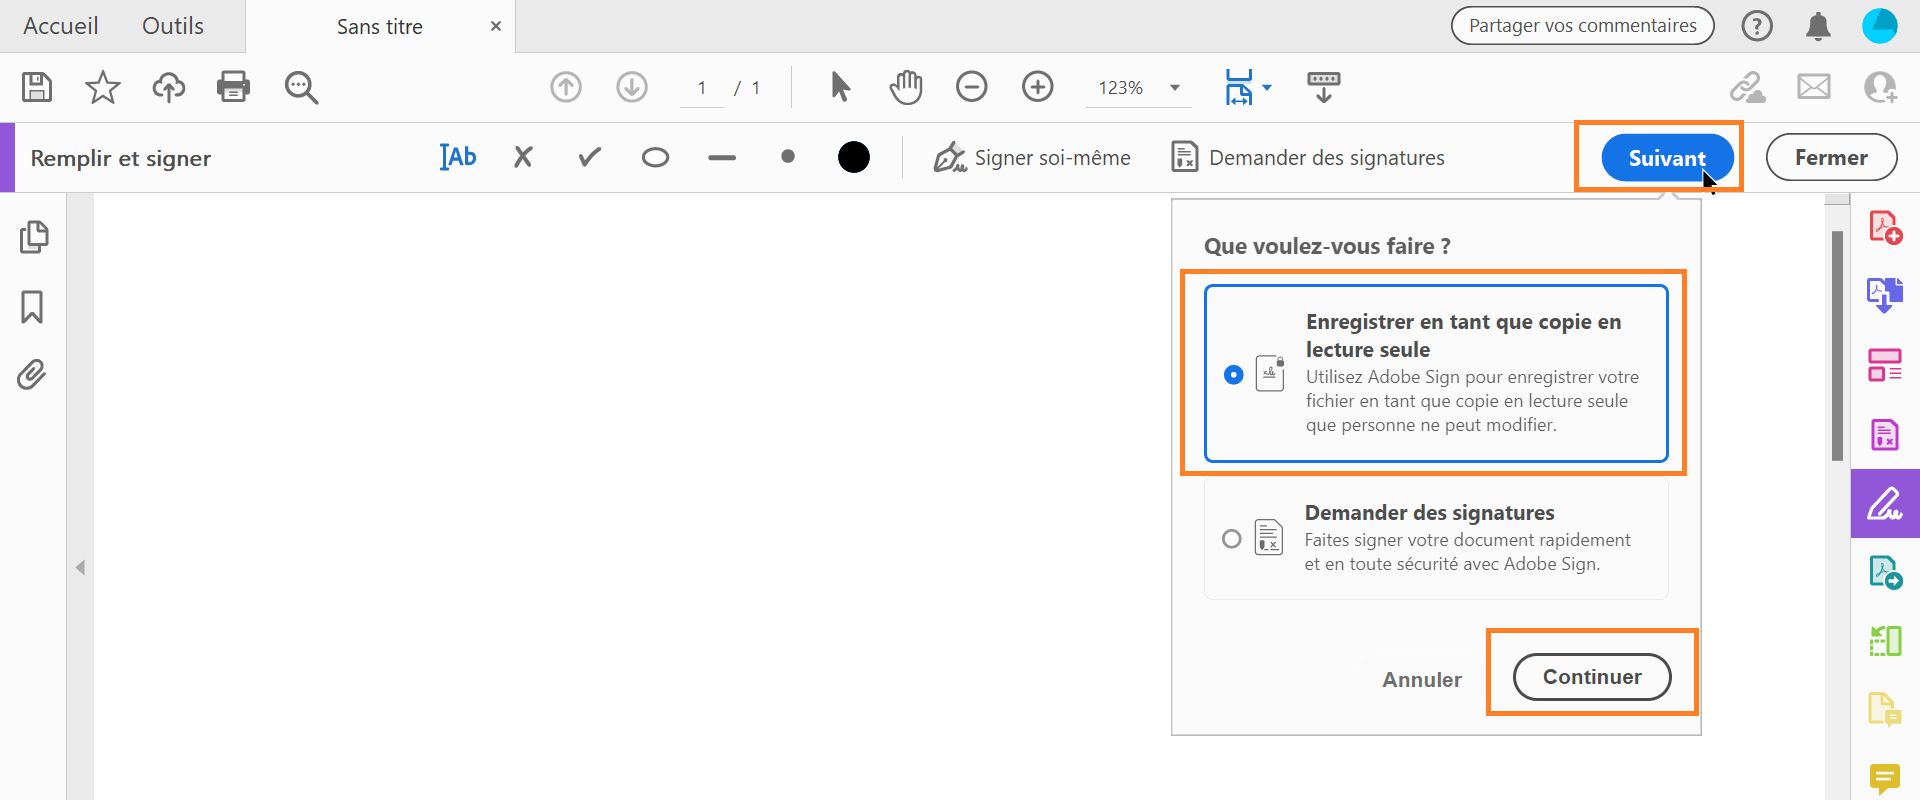The image size is (1920, 800).
Task: Bookmark the file with the star icon
Action: tap(103, 87)
